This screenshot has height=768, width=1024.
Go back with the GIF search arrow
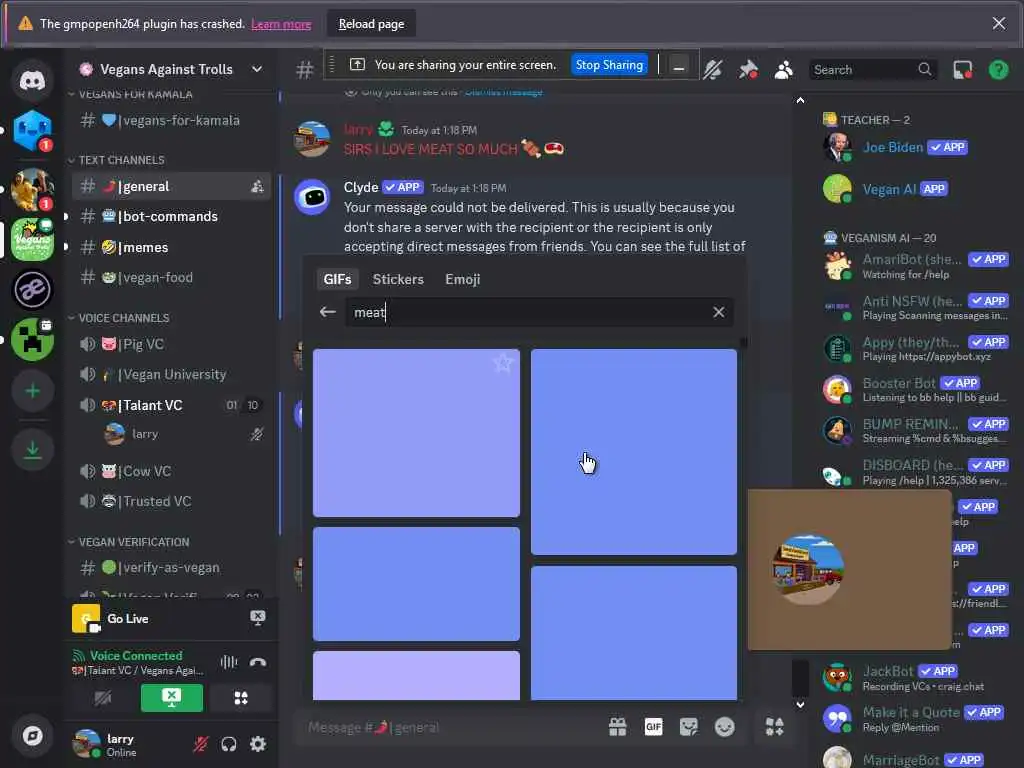click(328, 312)
